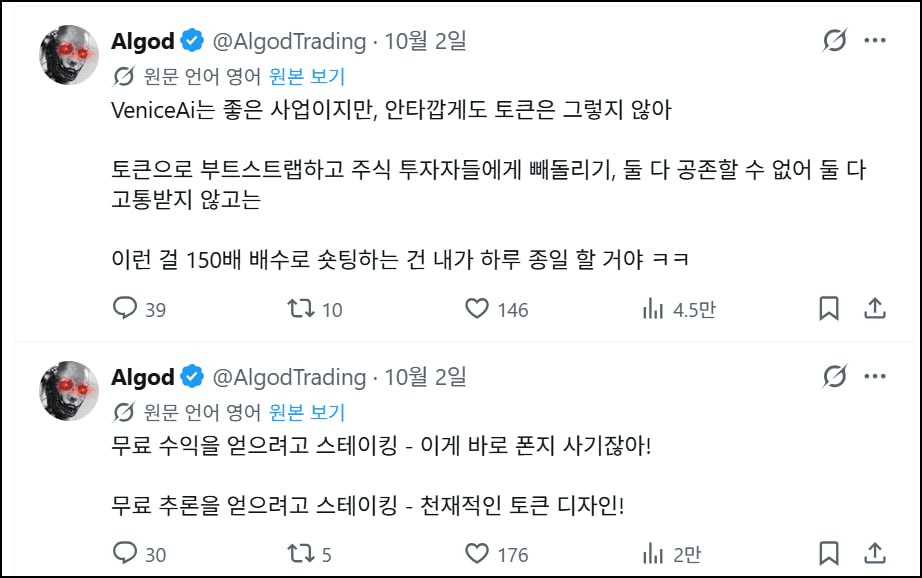Share the first Algod tweet
The image size is (922, 578).
click(x=874, y=308)
